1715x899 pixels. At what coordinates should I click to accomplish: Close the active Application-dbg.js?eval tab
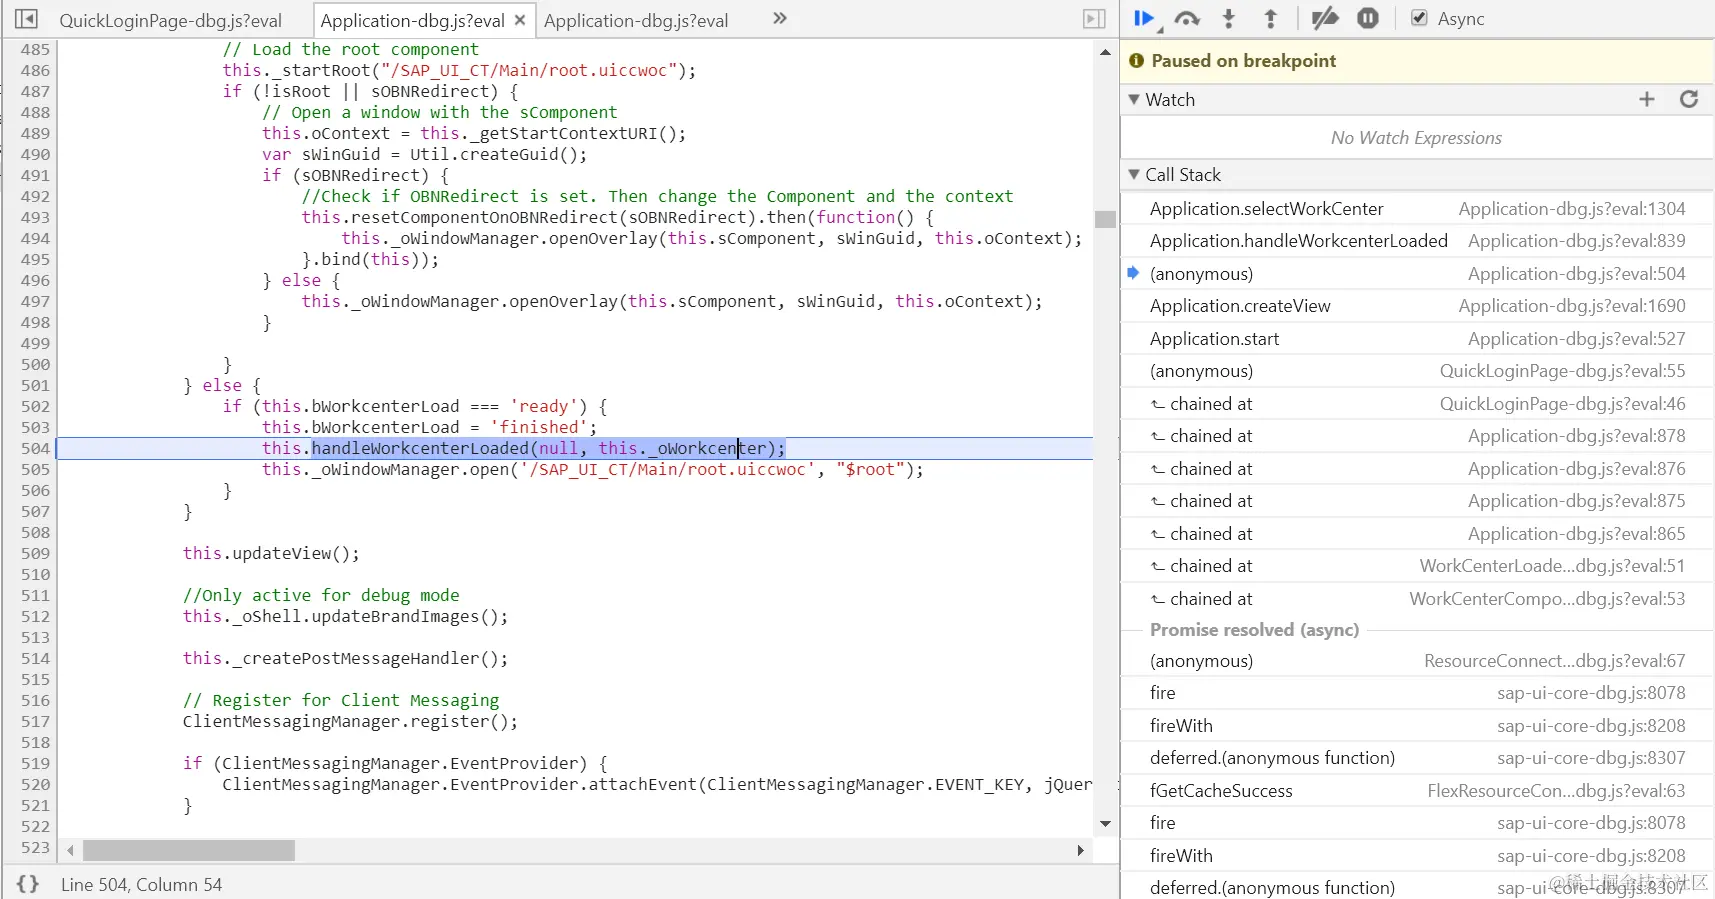tap(520, 20)
